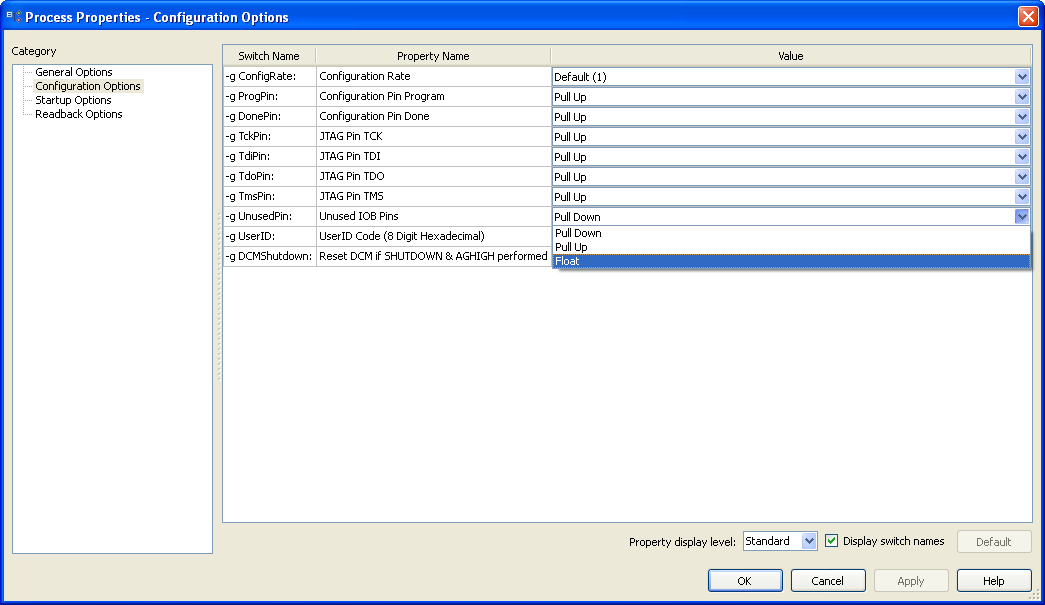Select '-g TckPin:' switch cell

coord(269,136)
